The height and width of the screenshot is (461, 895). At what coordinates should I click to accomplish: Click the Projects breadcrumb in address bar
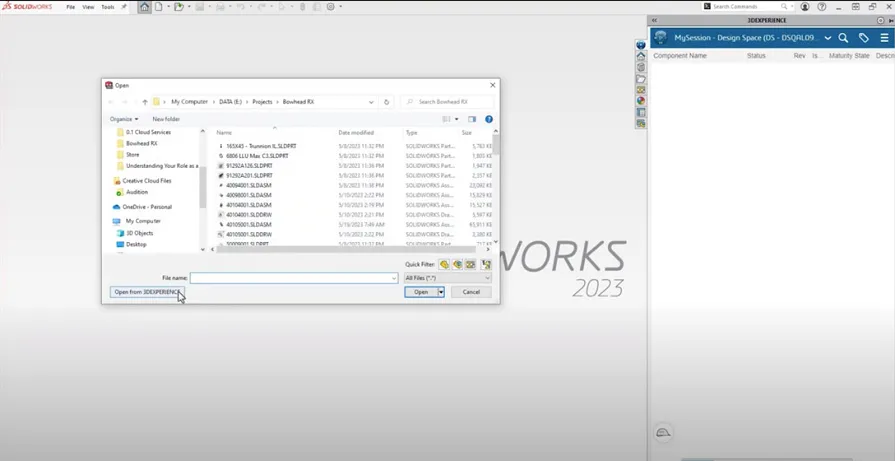coord(262,102)
